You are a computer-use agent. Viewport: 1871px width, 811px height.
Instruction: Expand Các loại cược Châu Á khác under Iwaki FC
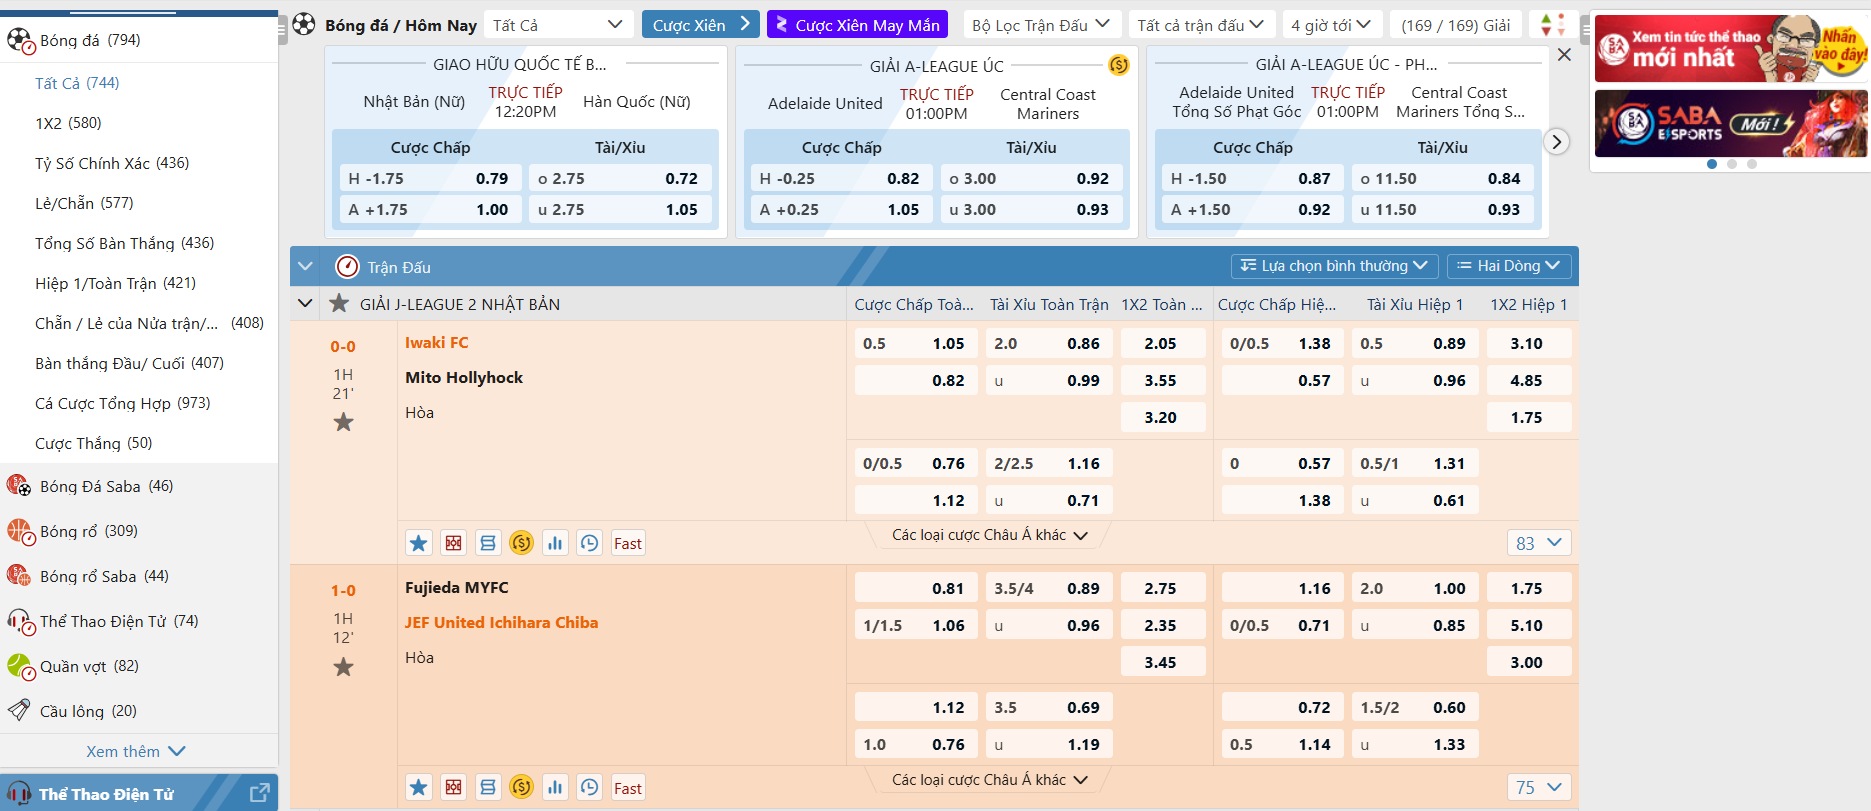tap(989, 535)
